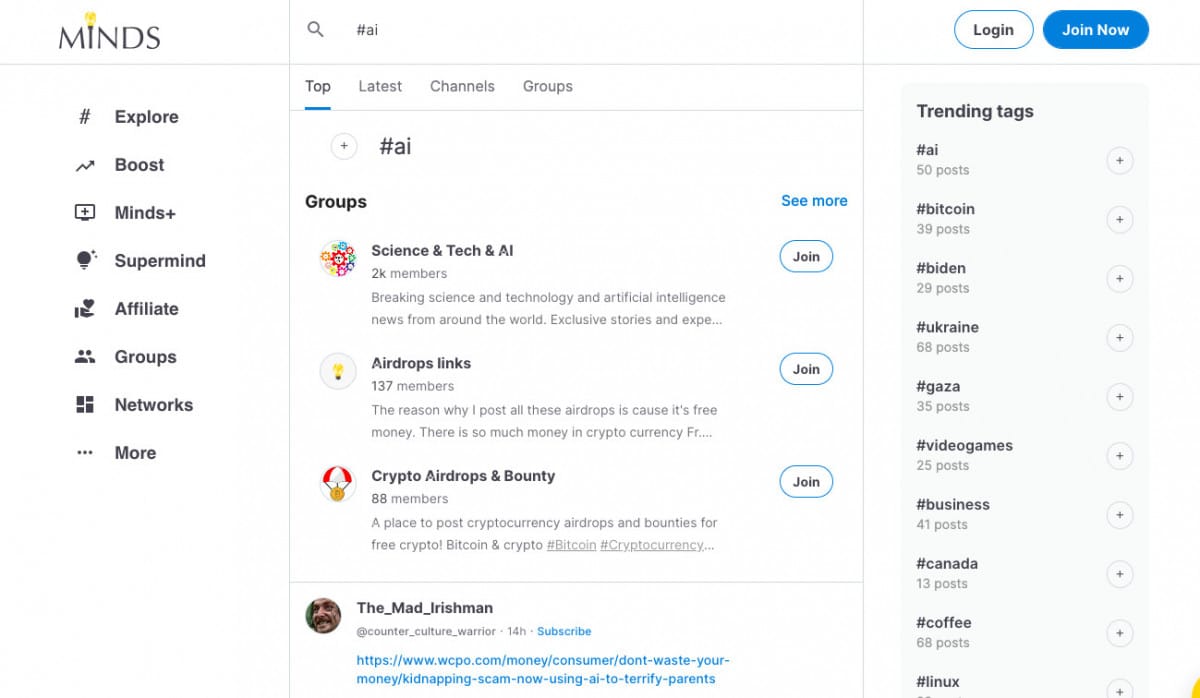Switch to the Channels tab
The width and height of the screenshot is (1200, 698).
(x=462, y=86)
